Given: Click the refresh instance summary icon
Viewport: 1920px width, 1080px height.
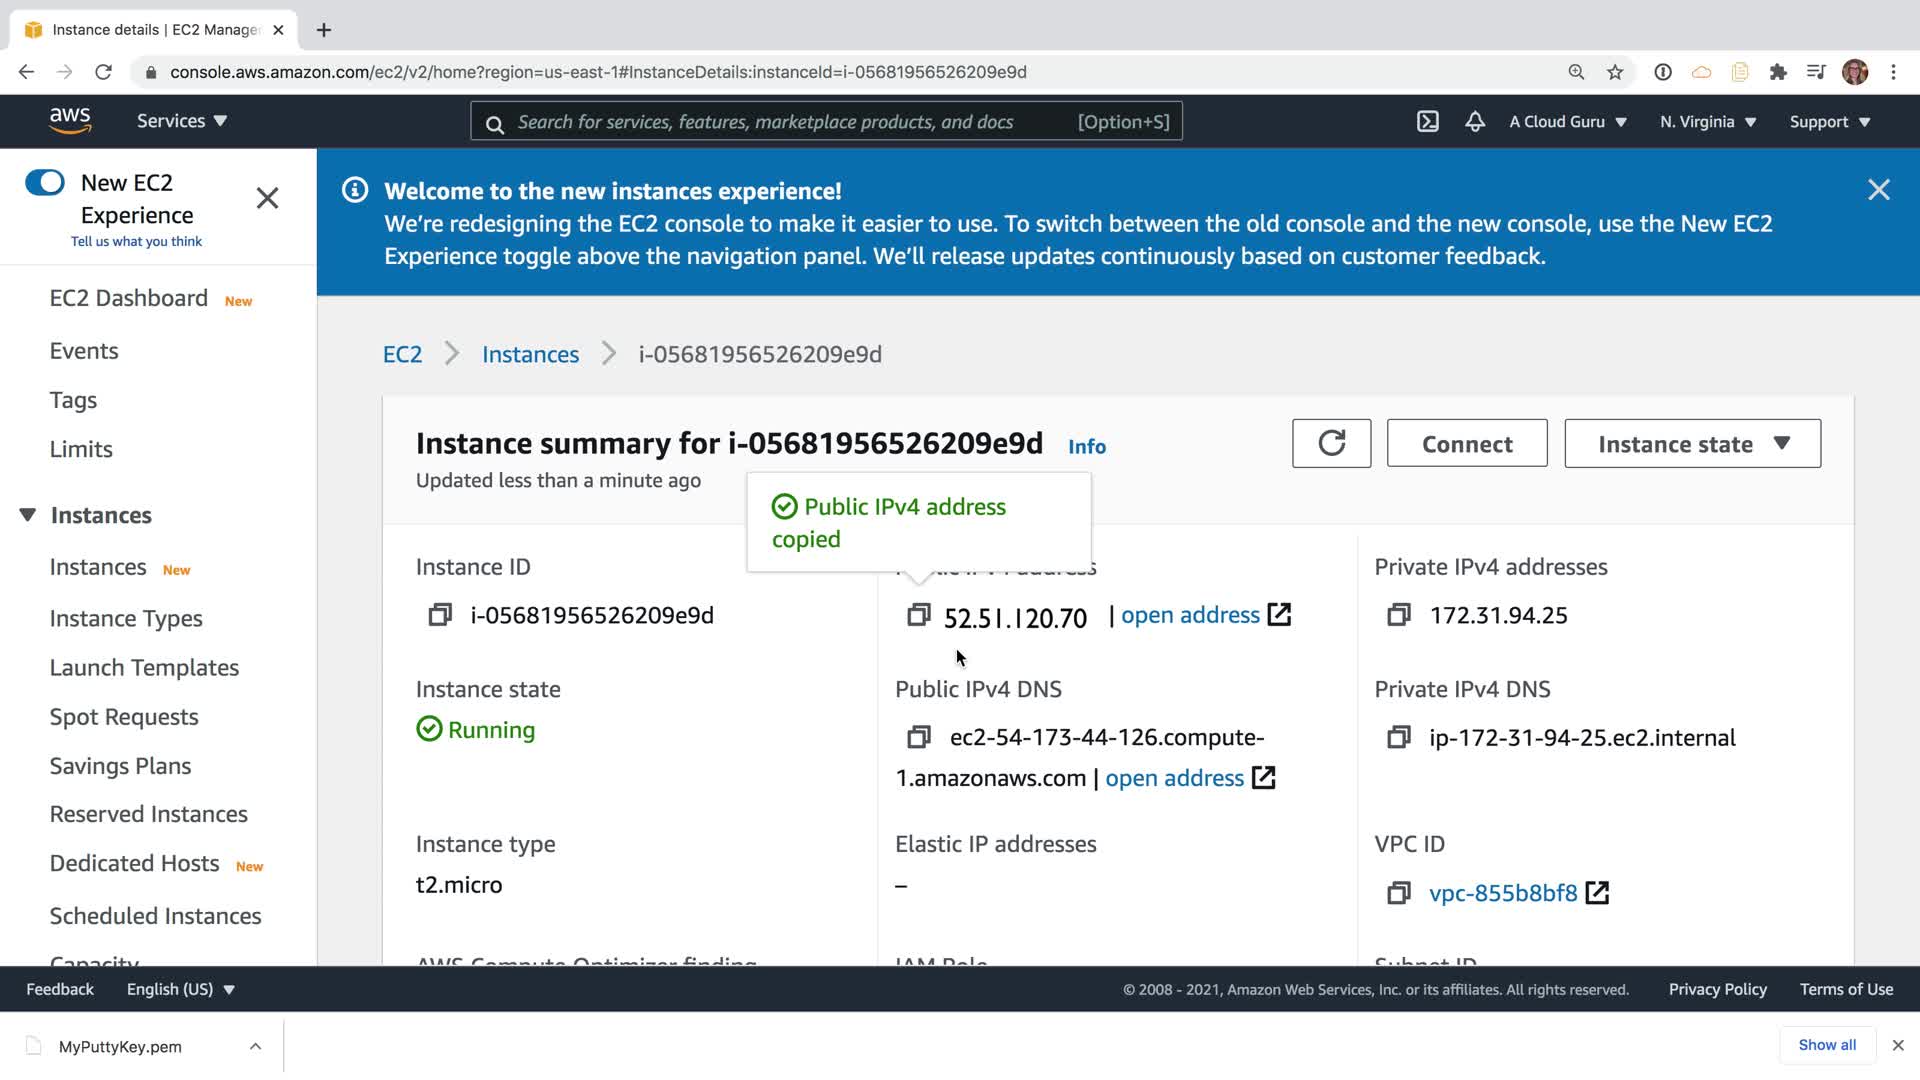Looking at the screenshot, I should pos(1331,443).
